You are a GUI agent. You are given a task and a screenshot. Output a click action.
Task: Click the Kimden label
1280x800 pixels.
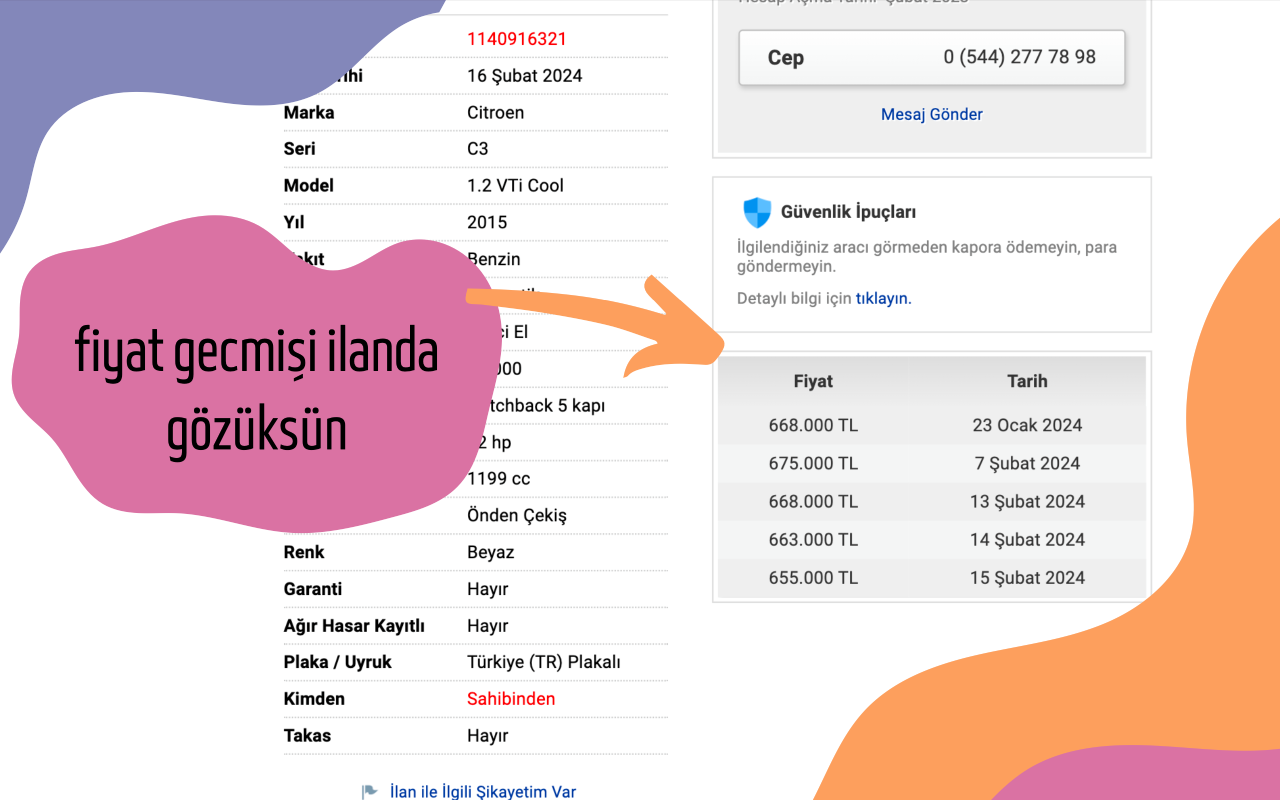coord(314,699)
